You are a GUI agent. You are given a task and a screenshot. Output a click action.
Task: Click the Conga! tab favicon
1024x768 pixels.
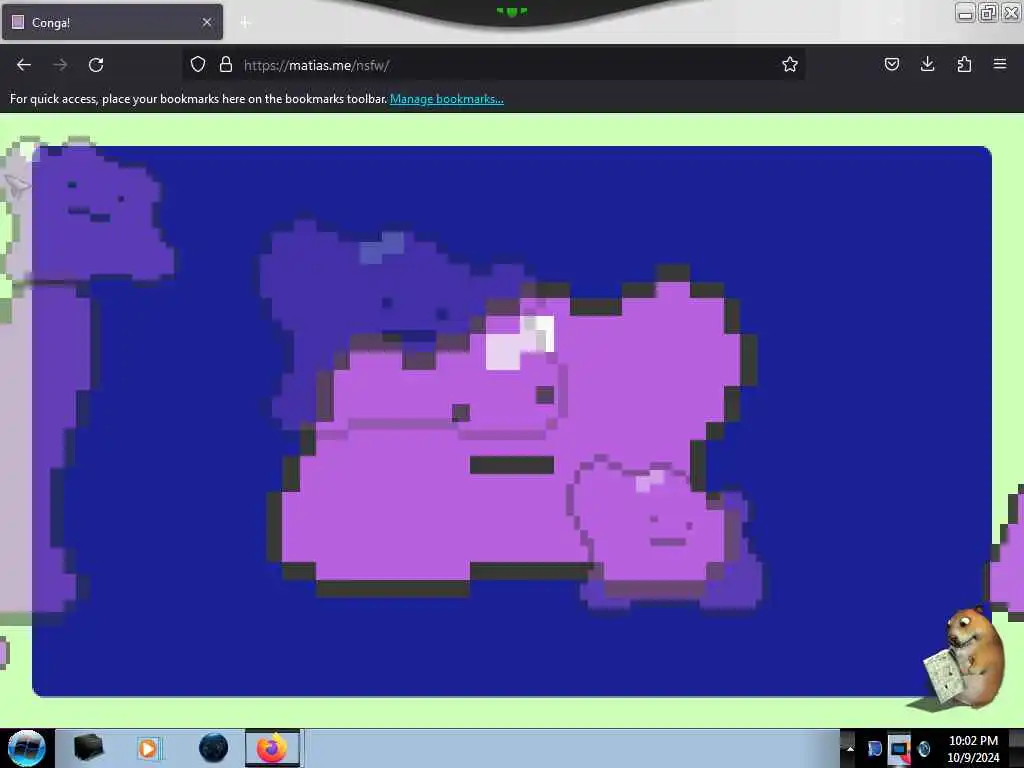[x=18, y=22]
